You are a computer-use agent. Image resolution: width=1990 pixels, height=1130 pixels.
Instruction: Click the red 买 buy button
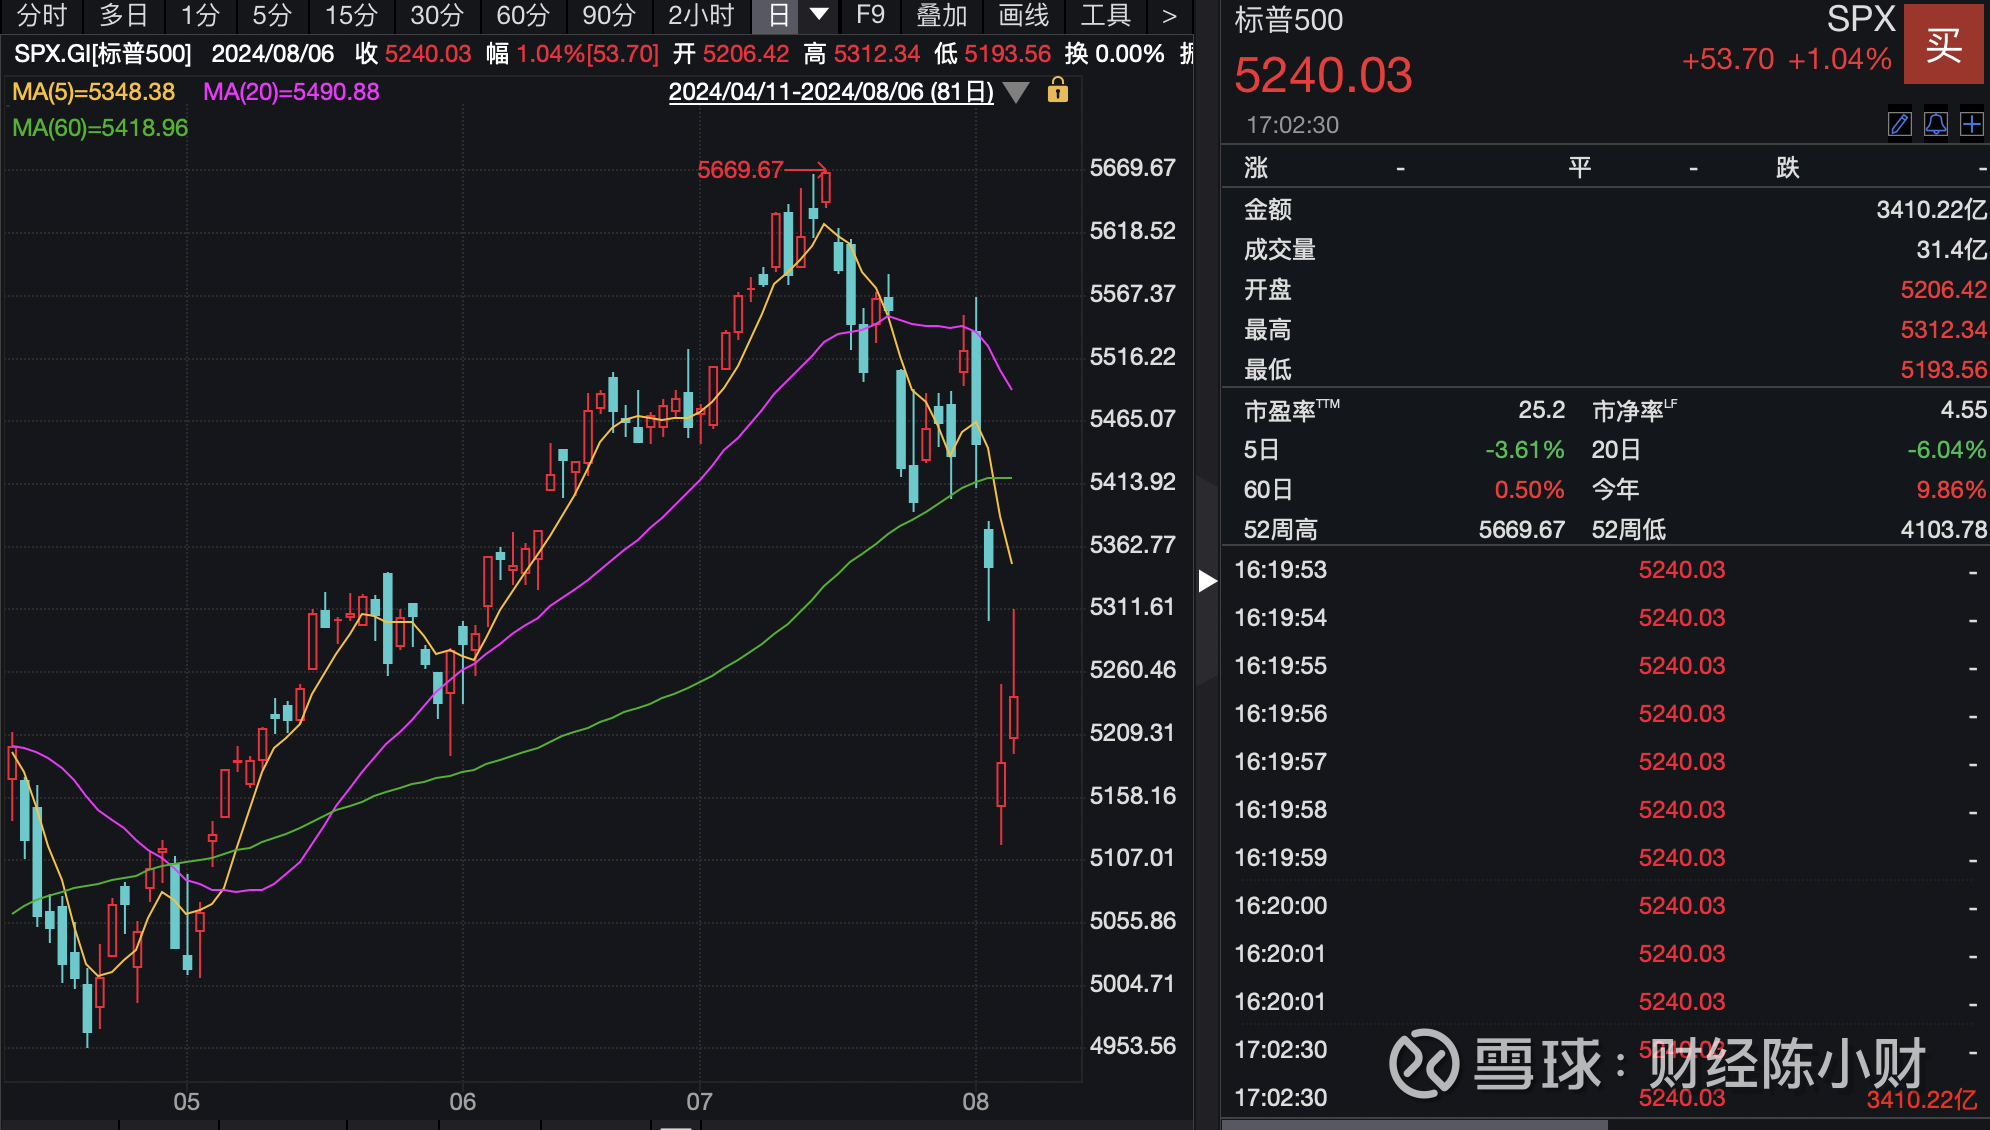[x=1944, y=44]
